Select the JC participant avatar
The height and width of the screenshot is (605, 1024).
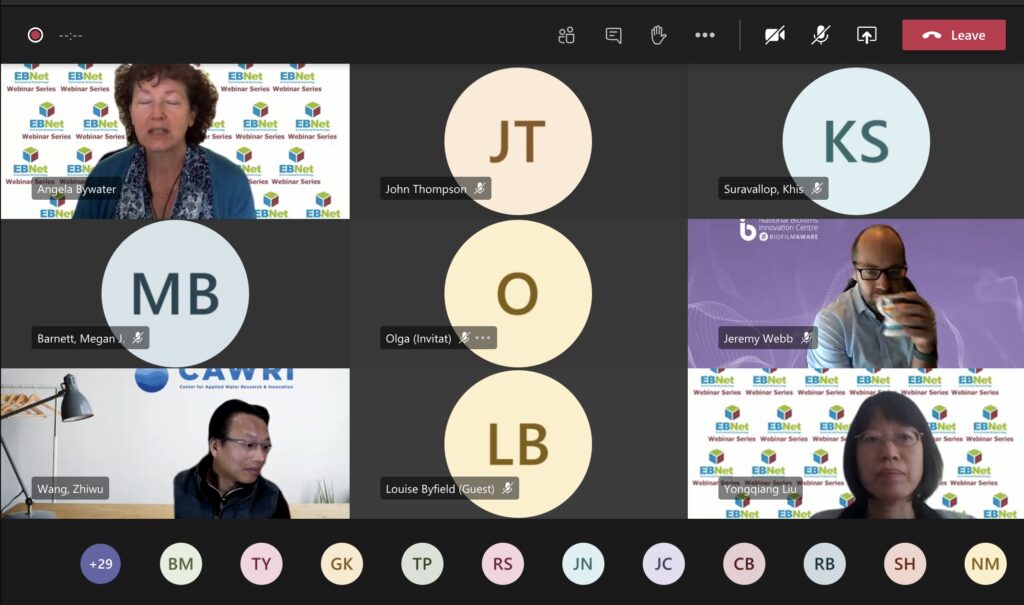664,563
